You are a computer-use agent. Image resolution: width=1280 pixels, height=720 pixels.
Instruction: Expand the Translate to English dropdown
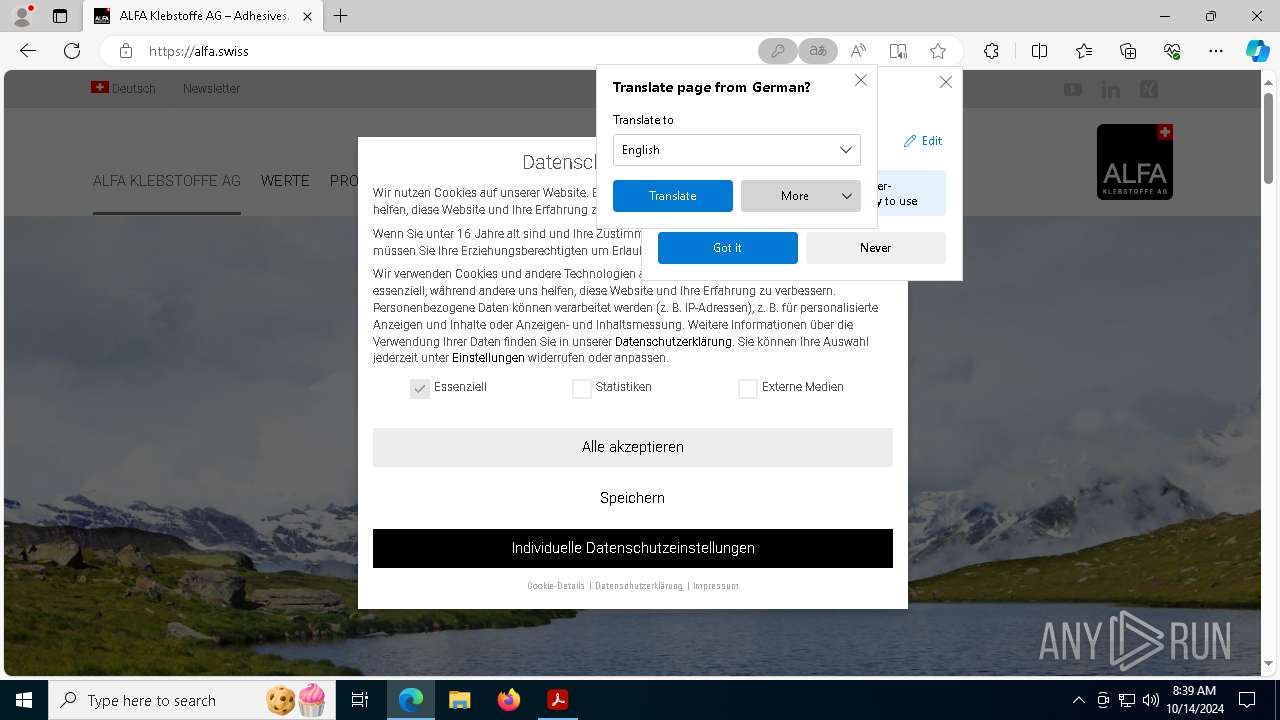pyautogui.click(x=737, y=150)
